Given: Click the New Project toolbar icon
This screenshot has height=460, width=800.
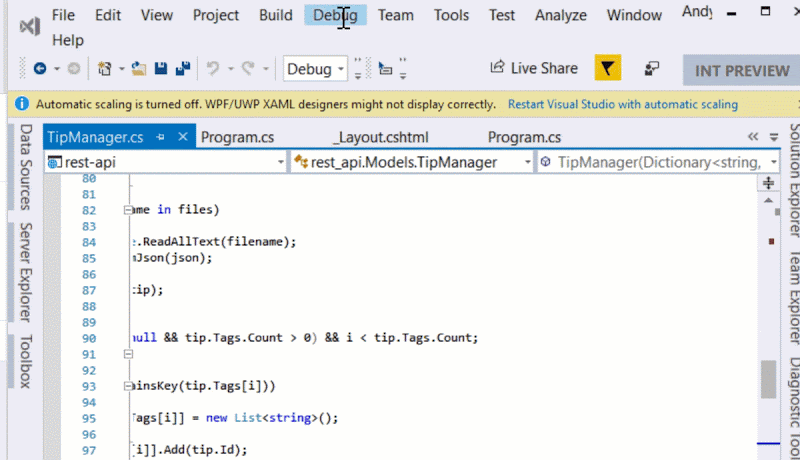Looking at the screenshot, I should (x=105, y=68).
